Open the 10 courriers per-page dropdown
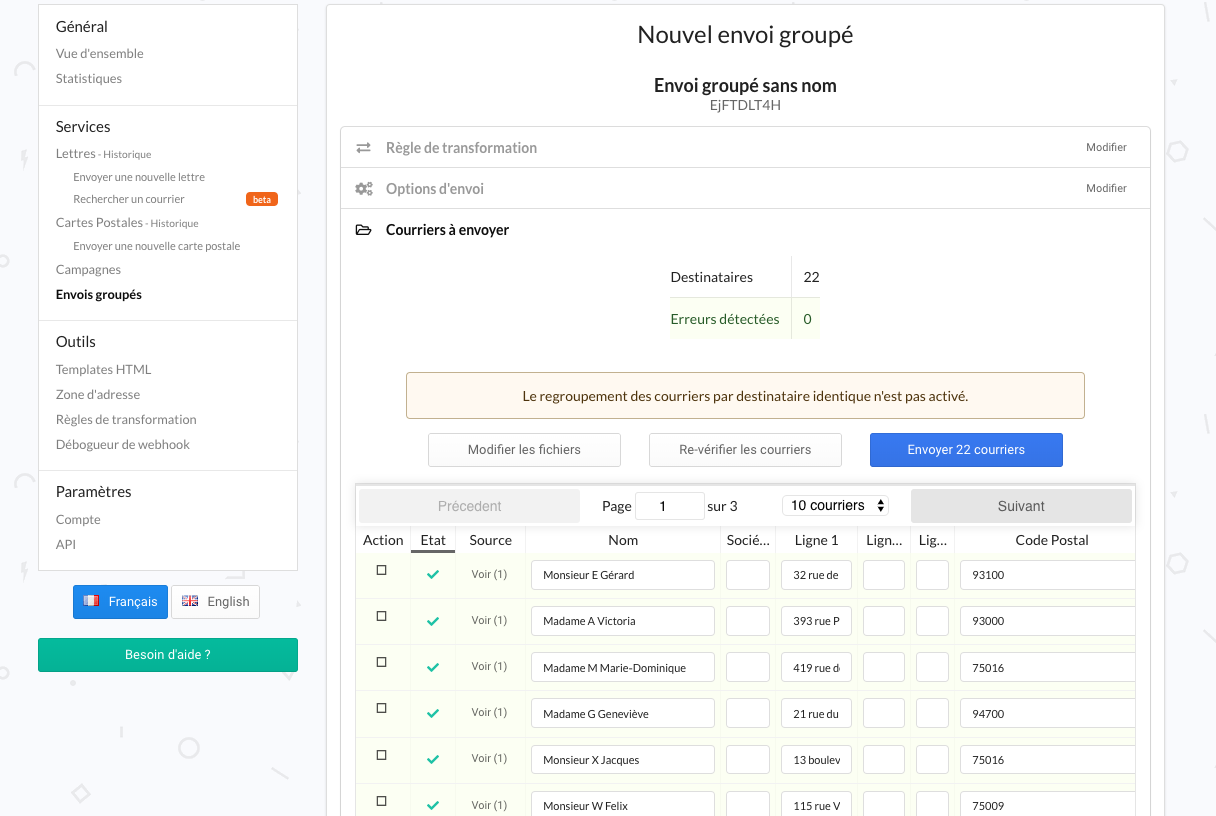 pos(835,505)
